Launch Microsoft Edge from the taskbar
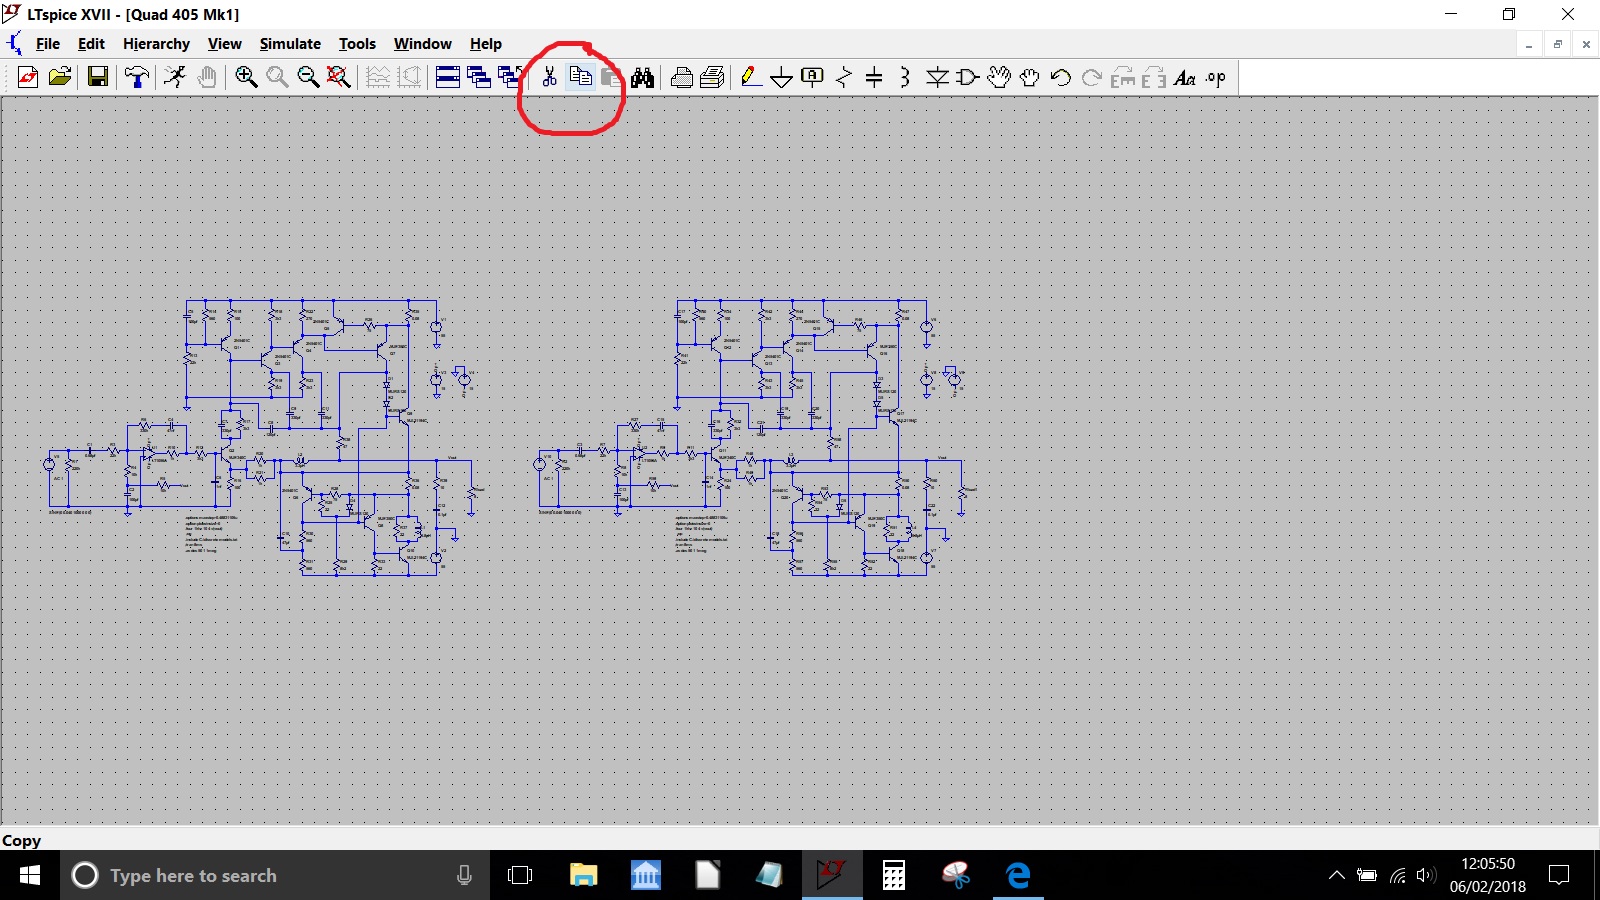Image resolution: width=1600 pixels, height=900 pixels. point(1018,875)
